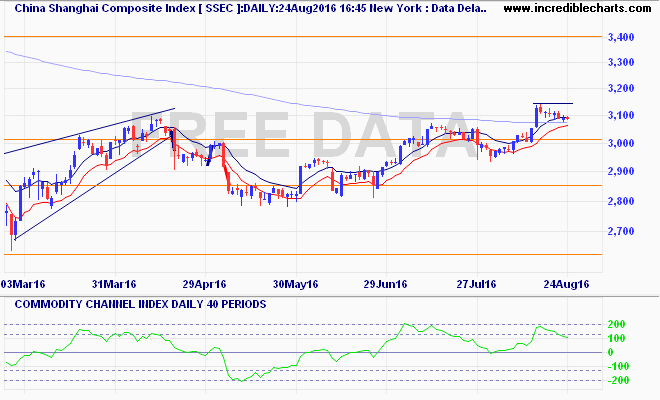Click the 3,300 price axis label
Image resolution: width=660 pixels, height=400 pixels.
(x=621, y=63)
